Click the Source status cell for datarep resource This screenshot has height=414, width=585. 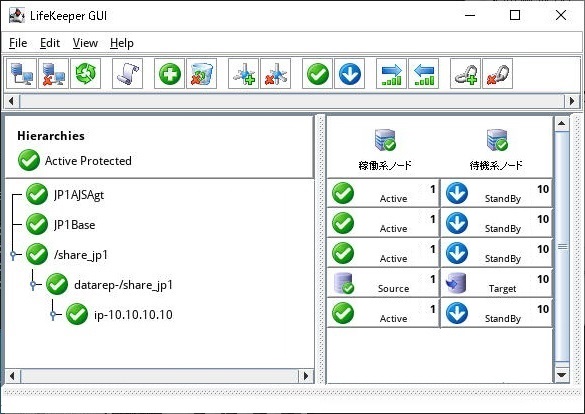point(383,283)
